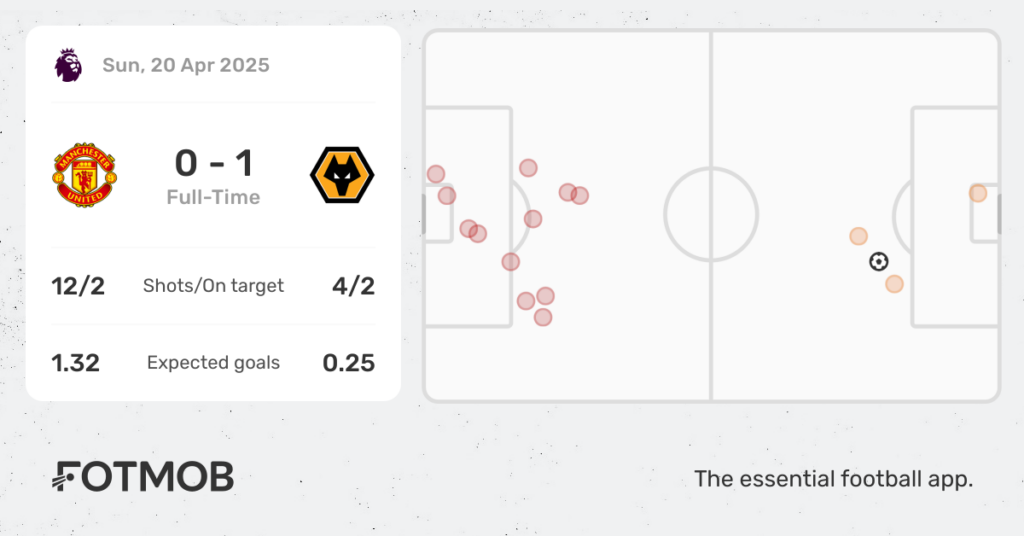The image size is (1024, 536).
Task: Select Wolves shot marker above the goal icon
Action: 858,236
